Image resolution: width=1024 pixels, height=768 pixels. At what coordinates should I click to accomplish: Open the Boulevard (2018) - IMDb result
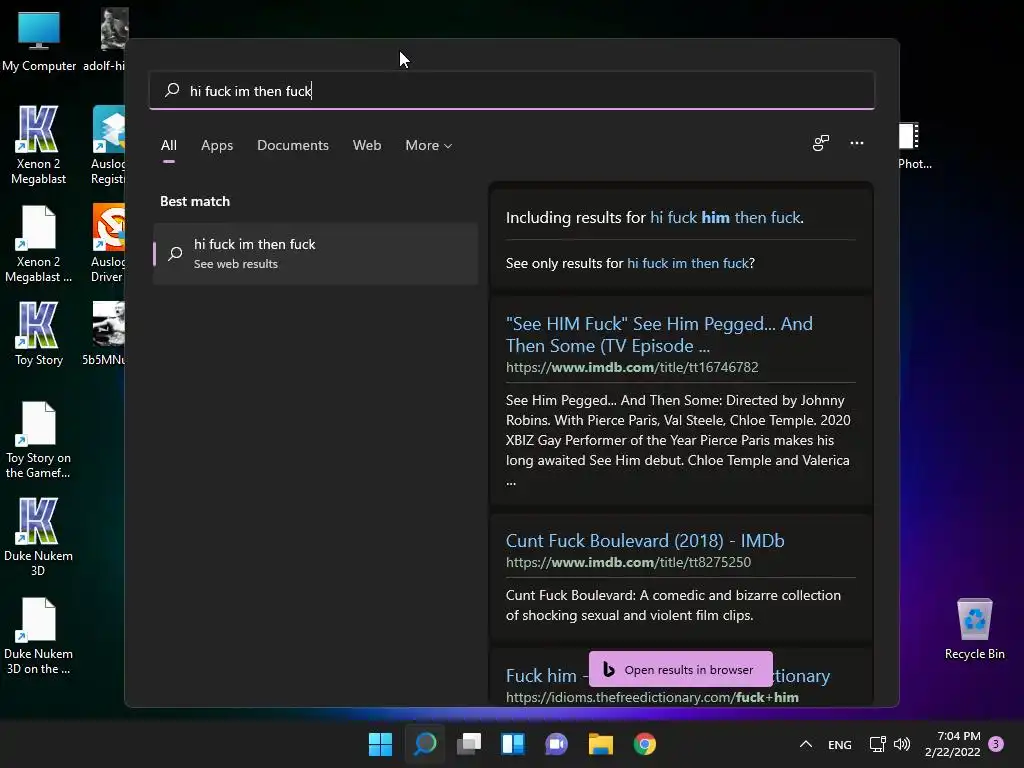point(645,541)
